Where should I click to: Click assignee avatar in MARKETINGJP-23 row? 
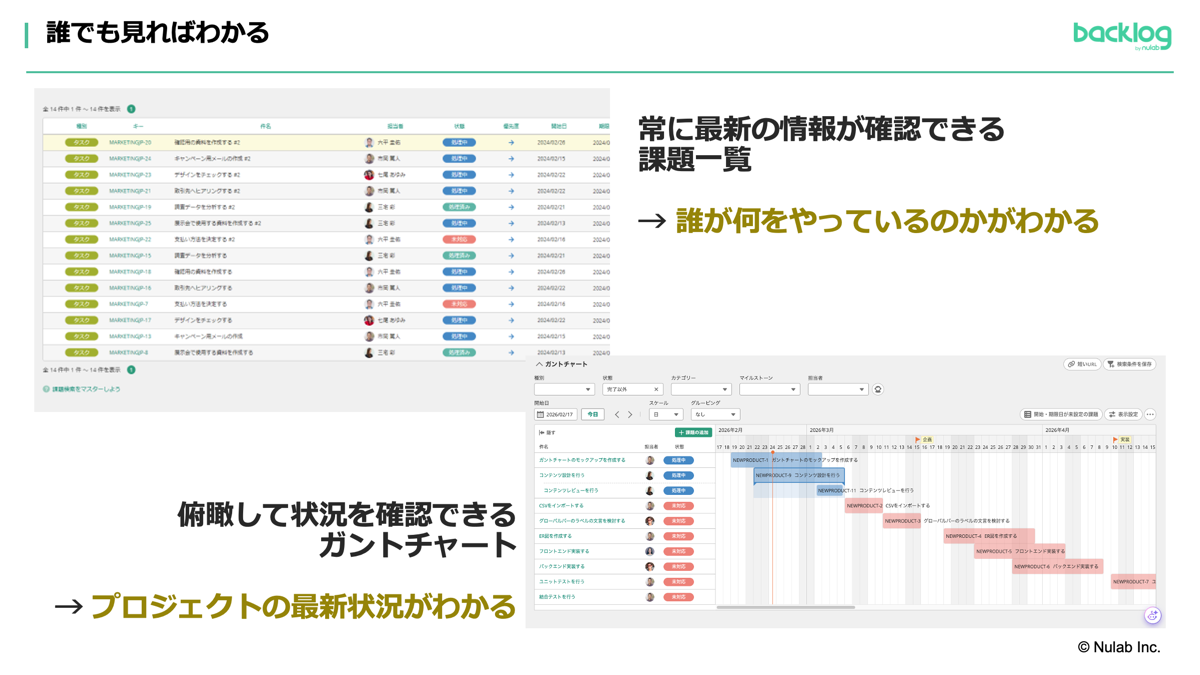click(369, 175)
